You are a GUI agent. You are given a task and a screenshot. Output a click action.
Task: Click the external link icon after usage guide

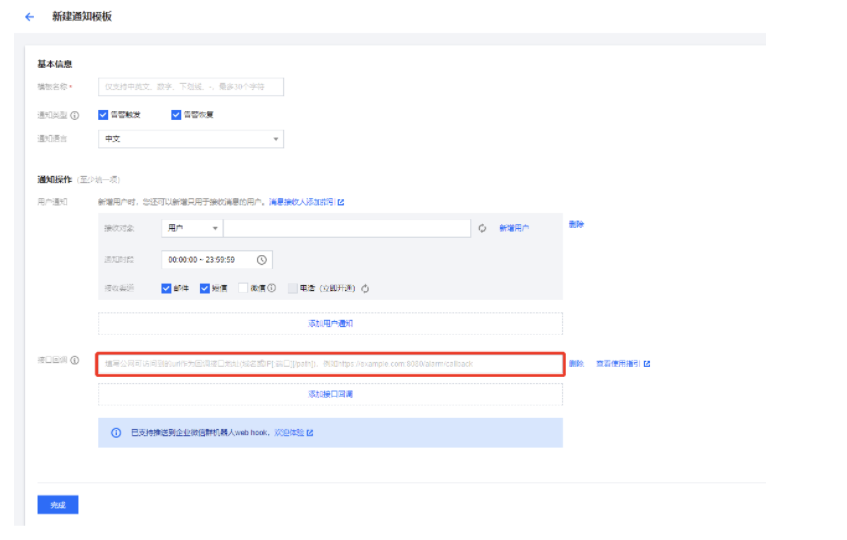pos(647,364)
